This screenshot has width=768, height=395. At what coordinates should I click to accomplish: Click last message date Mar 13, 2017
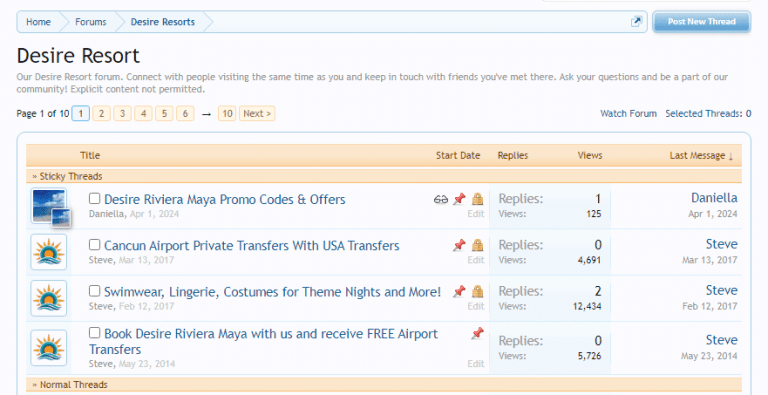(x=710, y=260)
